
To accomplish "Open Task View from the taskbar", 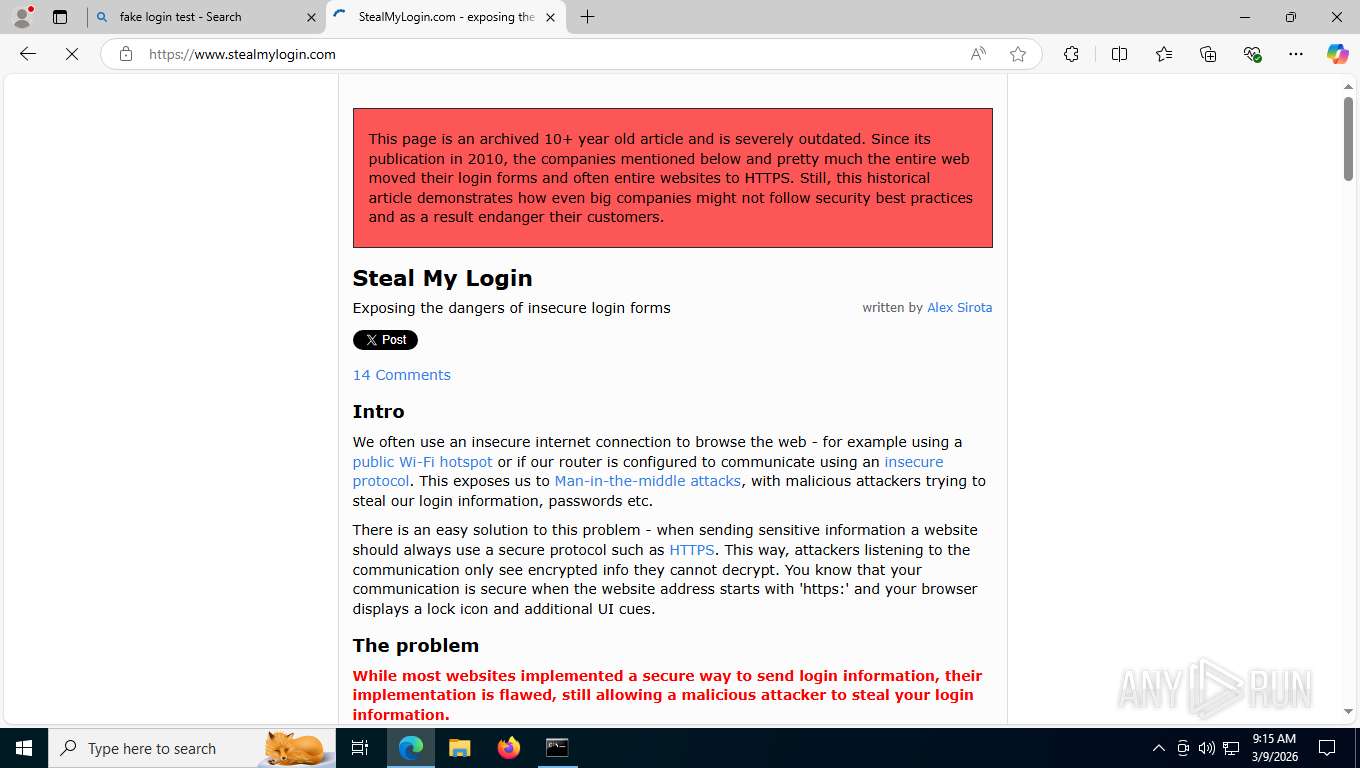I will click(x=360, y=748).
